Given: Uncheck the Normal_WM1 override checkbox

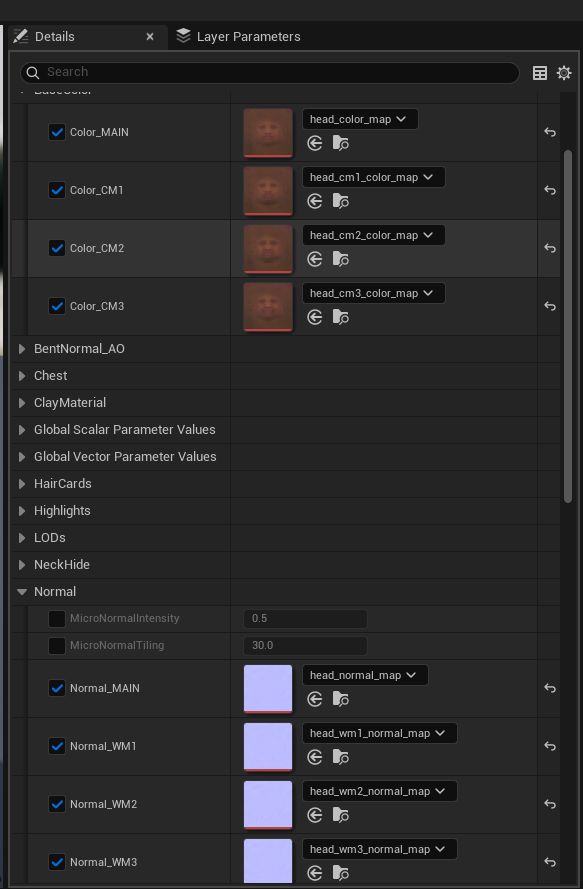Looking at the screenshot, I should 57,746.
